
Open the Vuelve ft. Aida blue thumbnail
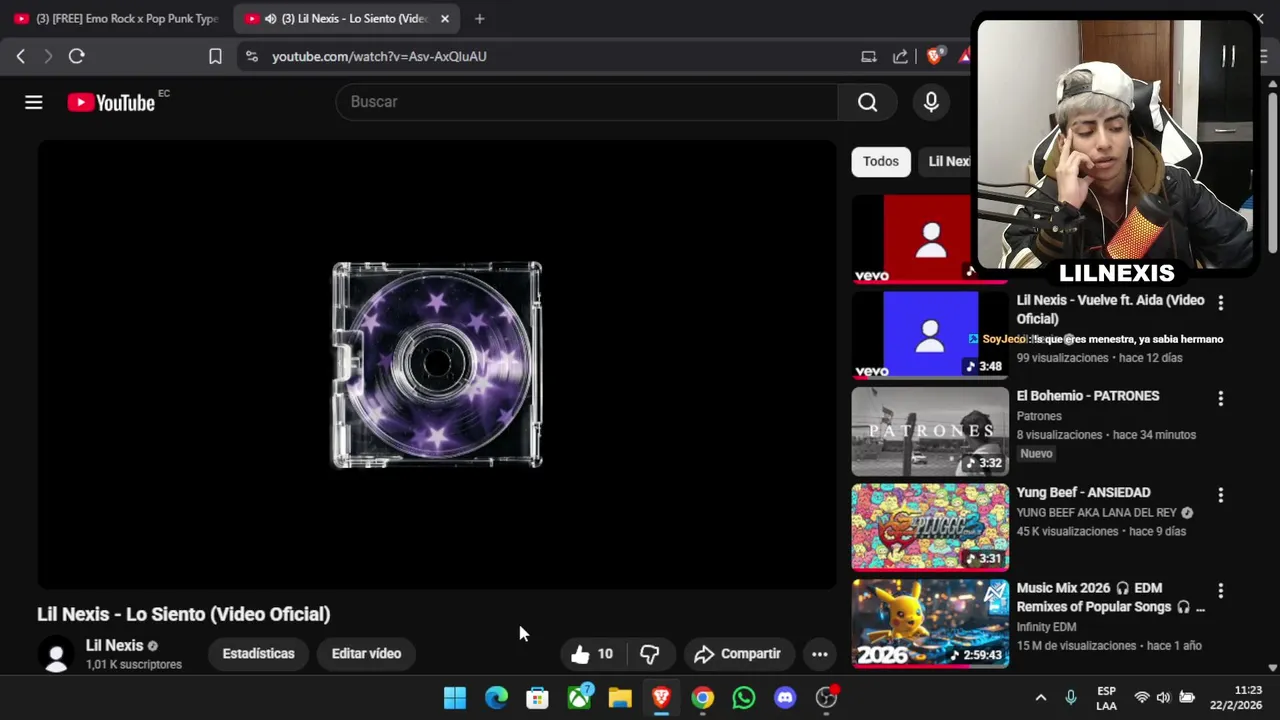click(x=930, y=335)
